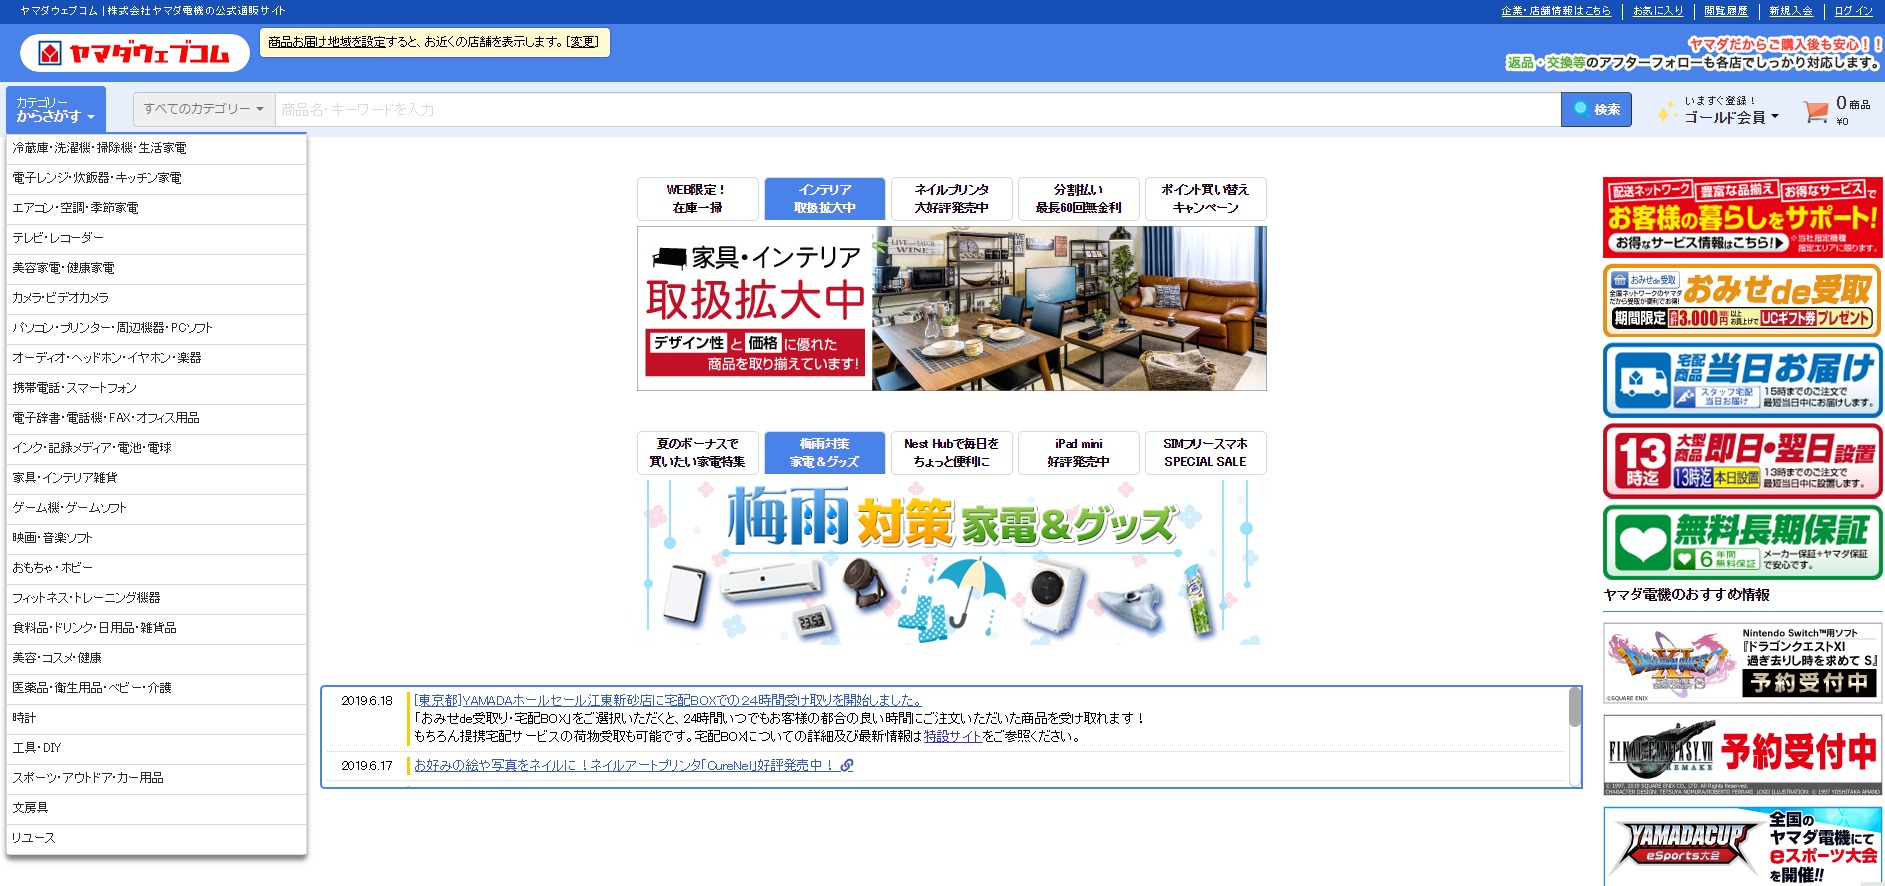This screenshot has height=886, width=1885.
Task: Open the same-day delivery truck banner
Action: [x=1741, y=381]
